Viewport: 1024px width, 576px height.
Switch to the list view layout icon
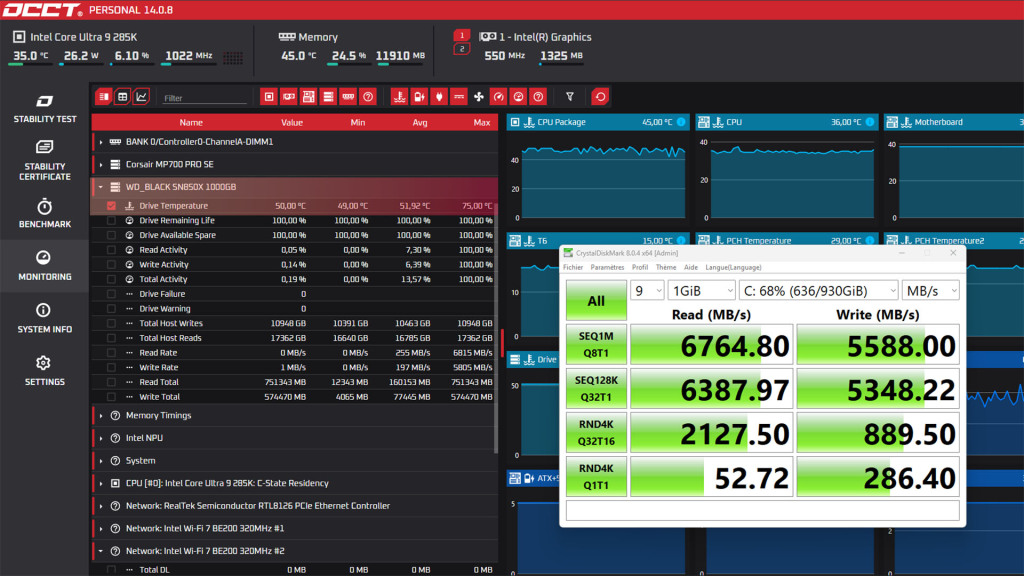tap(104, 97)
